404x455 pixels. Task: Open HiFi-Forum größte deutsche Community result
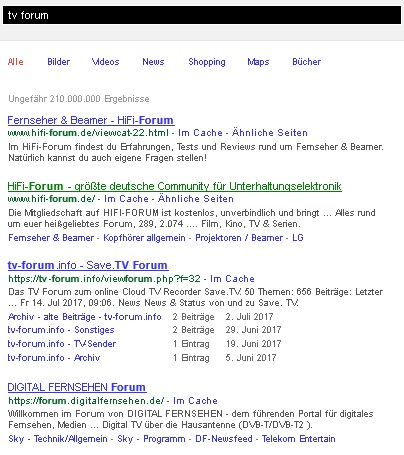pyautogui.click(x=174, y=186)
